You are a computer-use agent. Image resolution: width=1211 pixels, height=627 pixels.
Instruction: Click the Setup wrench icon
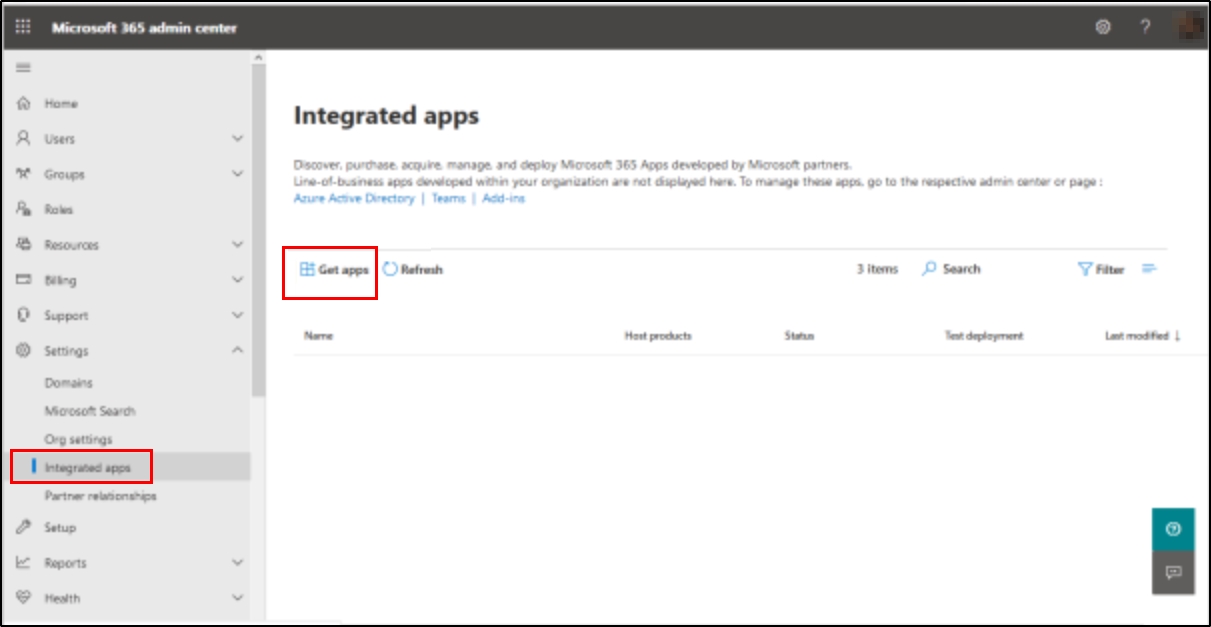pyautogui.click(x=23, y=527)
